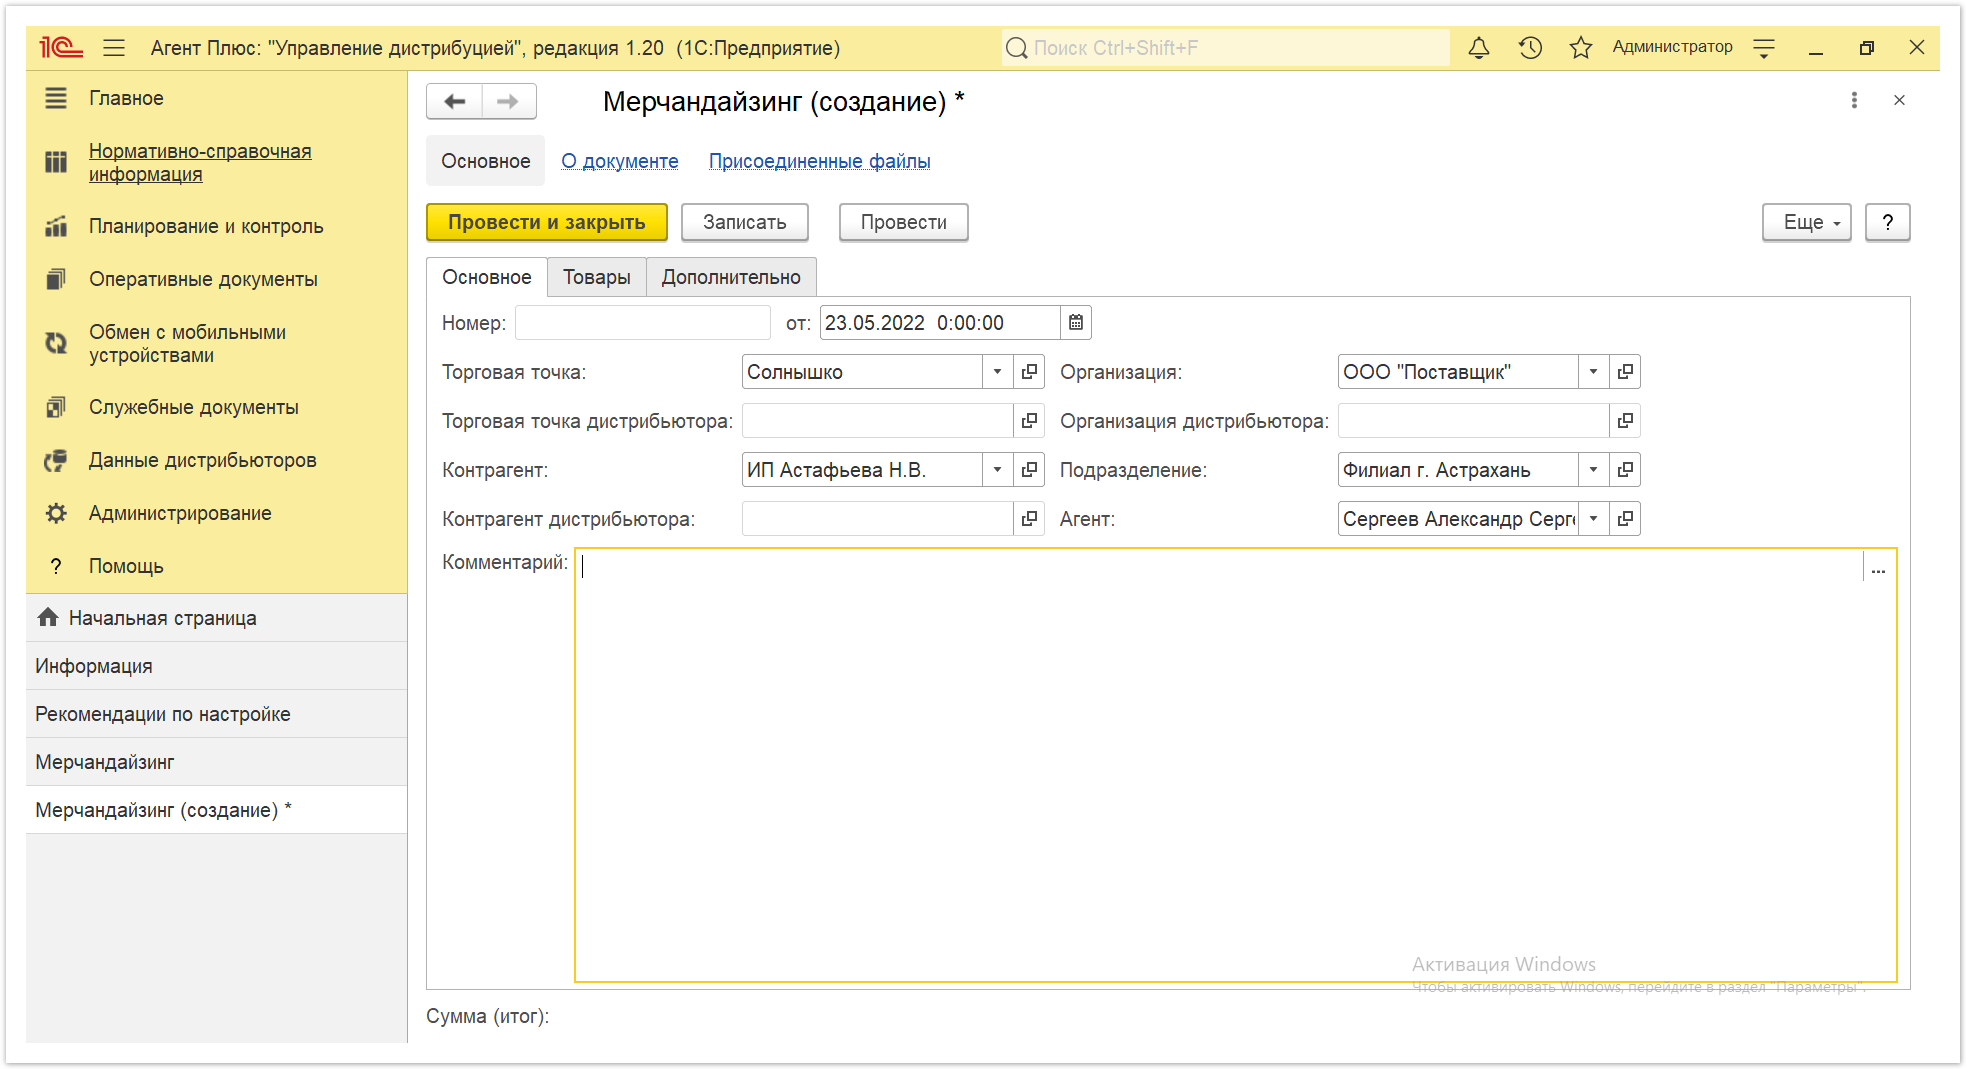Focus the Номер input field

[x=642, y=322]
